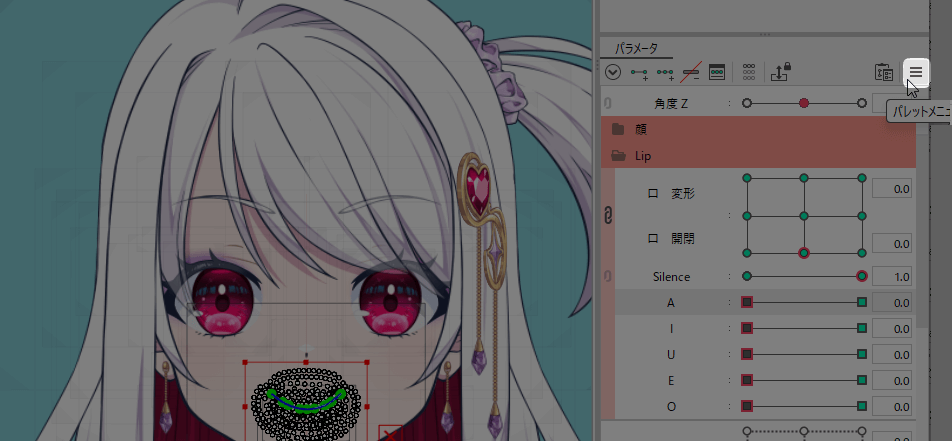Click the Silence value field showing 1.0

890,276
